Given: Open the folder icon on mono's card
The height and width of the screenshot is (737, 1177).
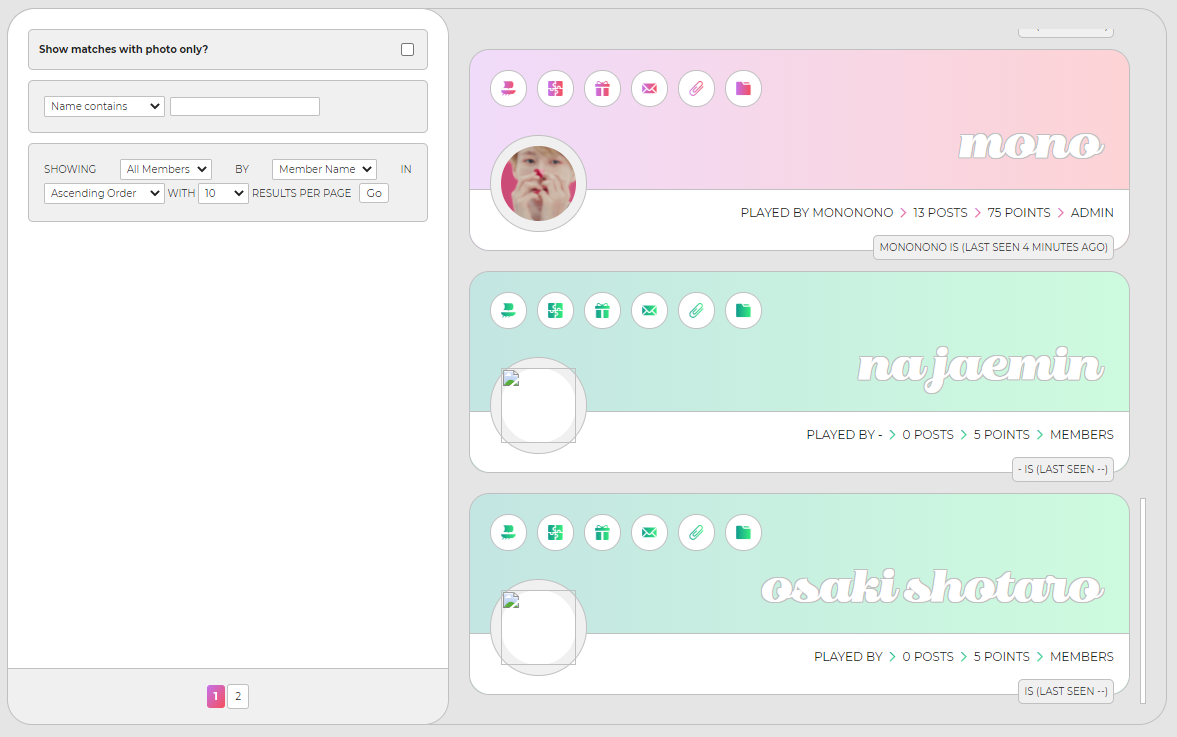Looking at the screenshot, I should click(743, 89).
